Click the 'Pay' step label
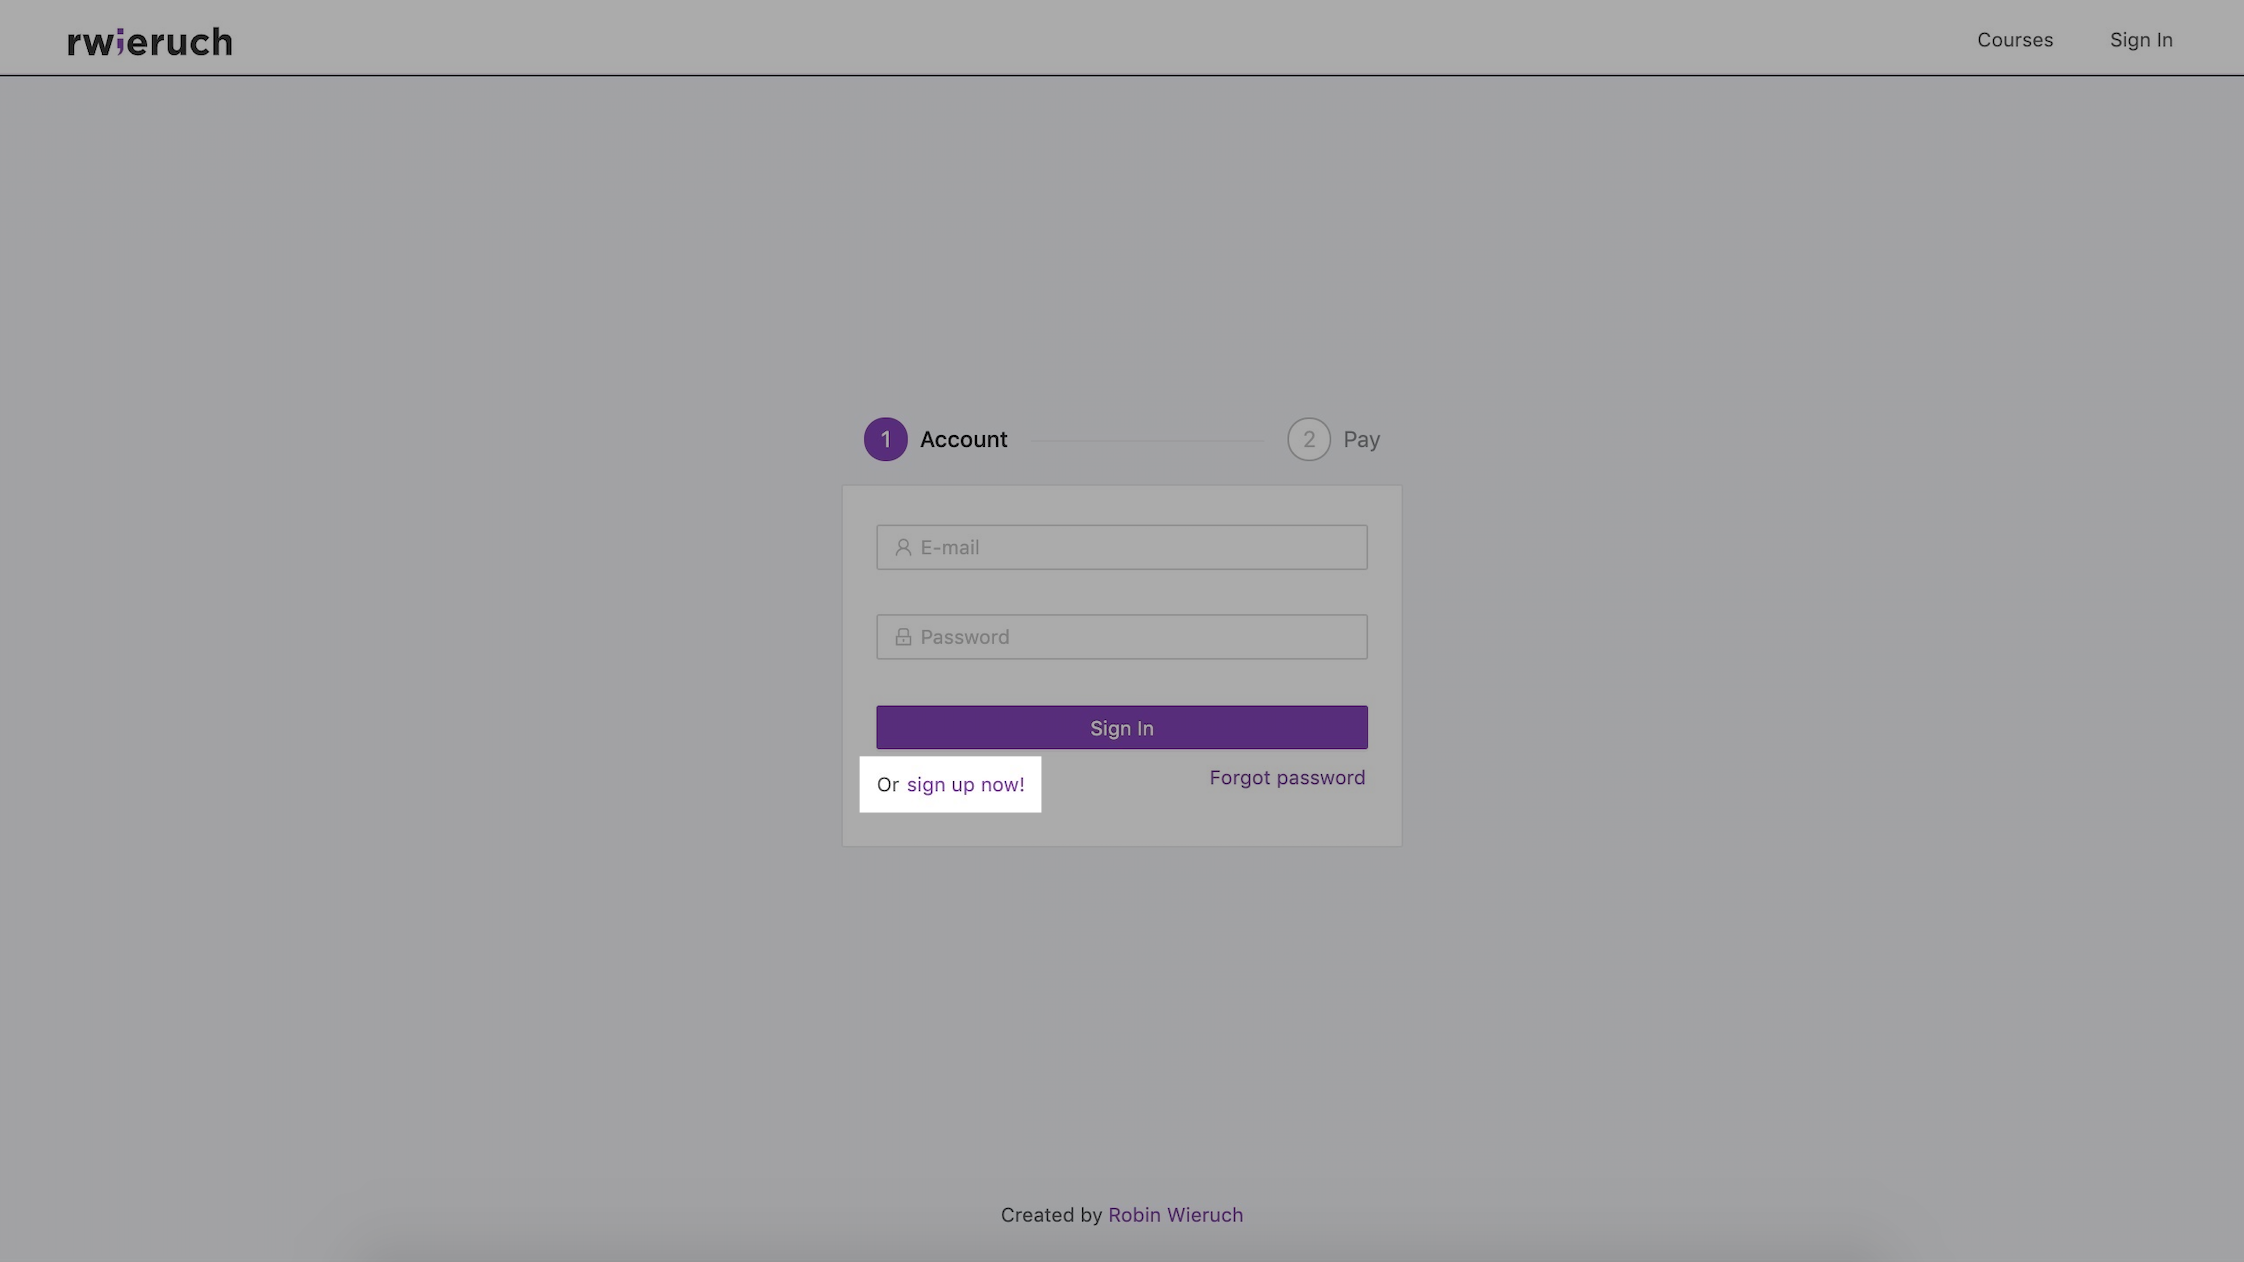The image size is (2244, 1262). (1361, 440)
